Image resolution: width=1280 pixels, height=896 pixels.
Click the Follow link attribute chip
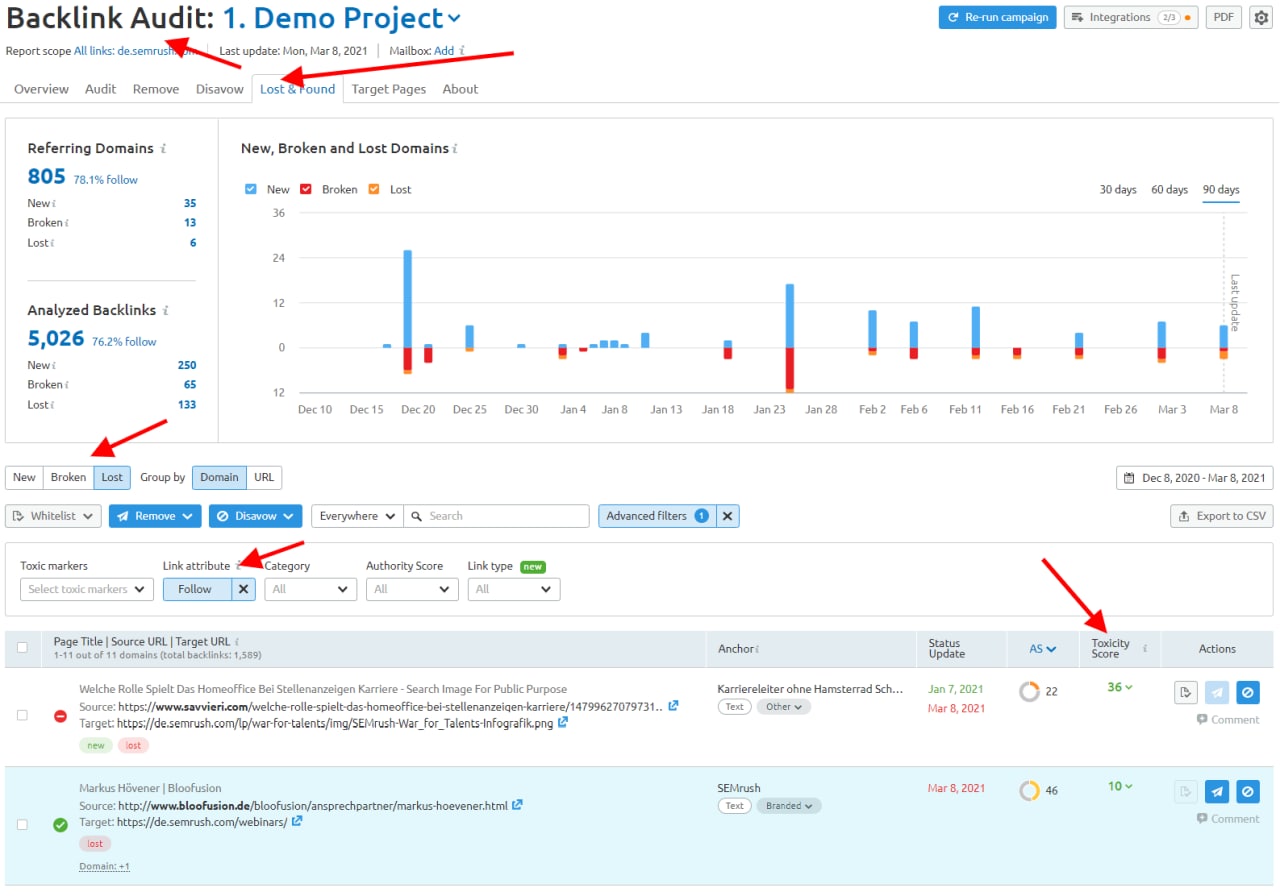coord(197,589)
